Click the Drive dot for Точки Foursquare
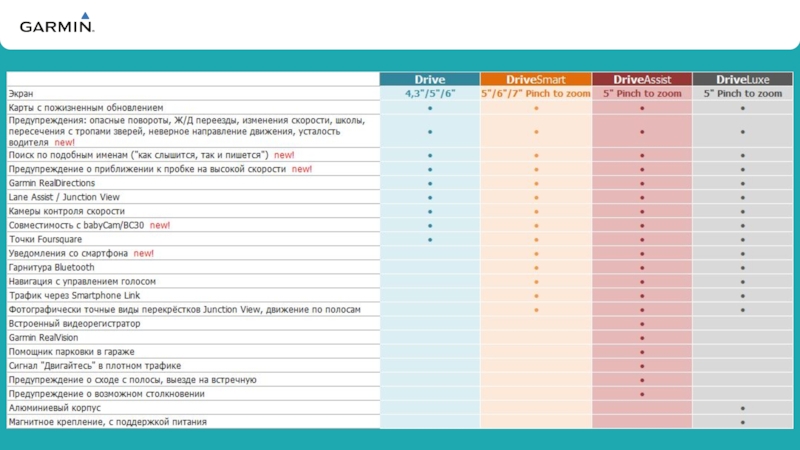 pos(430,240)
